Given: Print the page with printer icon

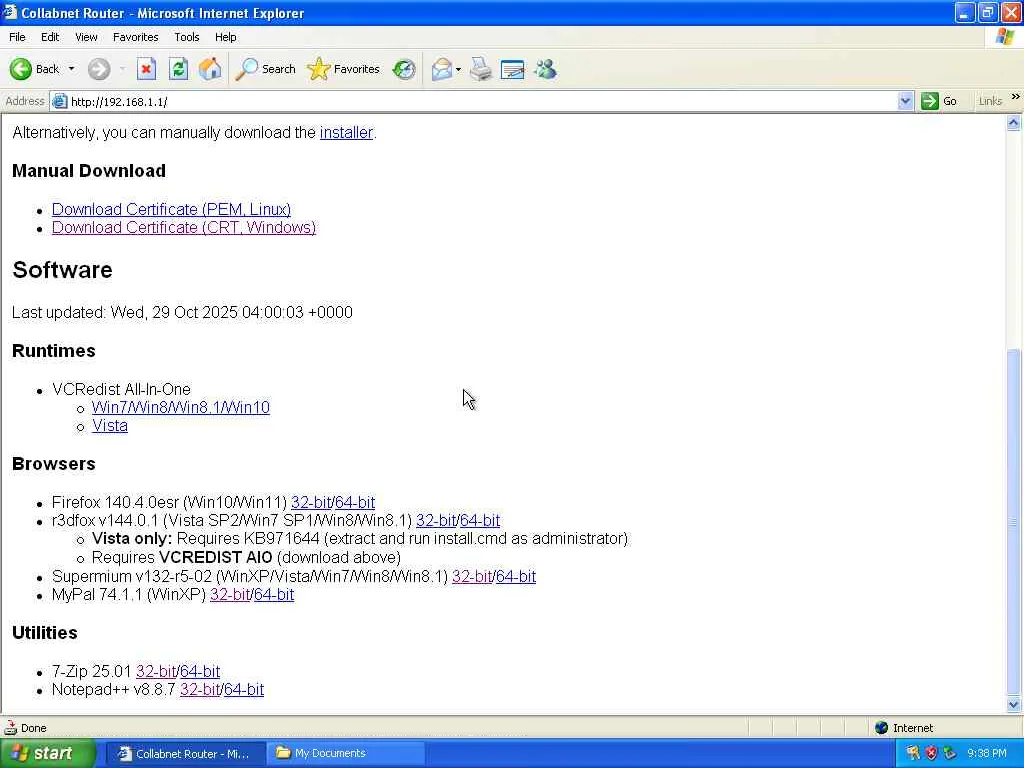Looking at the screenshot, I should coord(481,69).
